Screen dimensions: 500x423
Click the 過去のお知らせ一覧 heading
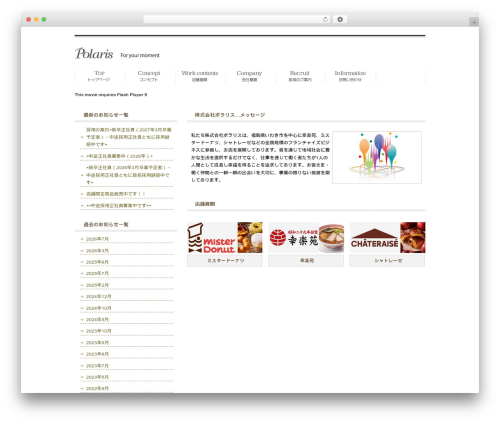pyautogui.click(x=106, y=225)
